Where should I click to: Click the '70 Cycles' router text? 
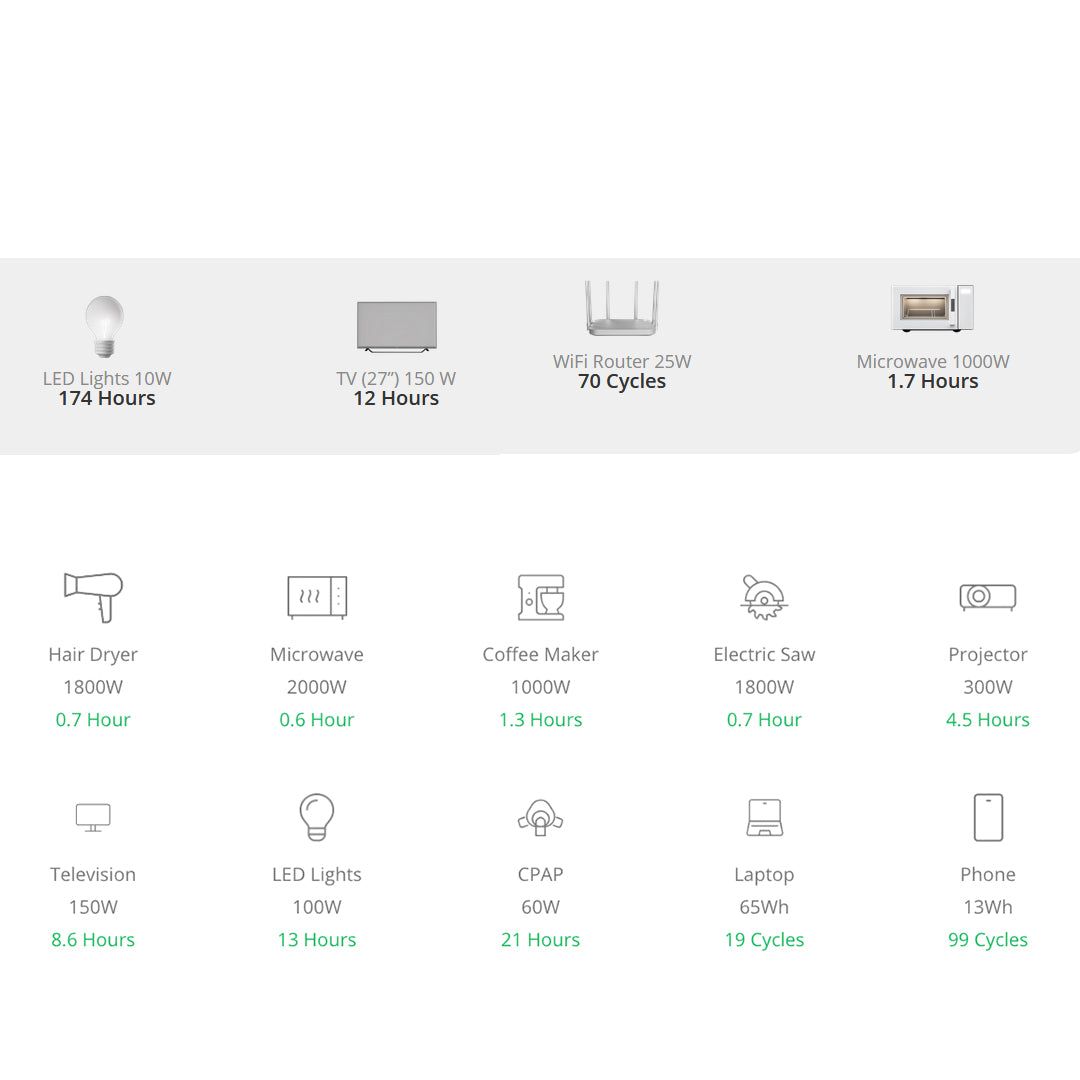622,381
